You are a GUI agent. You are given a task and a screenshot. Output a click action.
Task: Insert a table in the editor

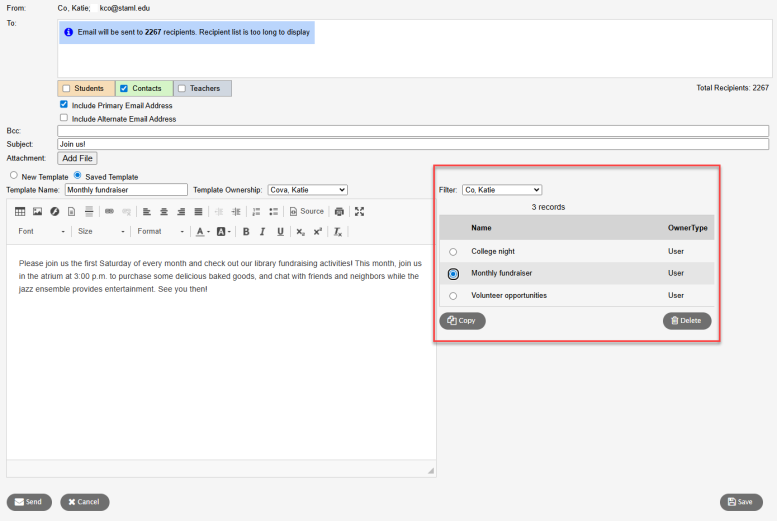coord(20,212)
